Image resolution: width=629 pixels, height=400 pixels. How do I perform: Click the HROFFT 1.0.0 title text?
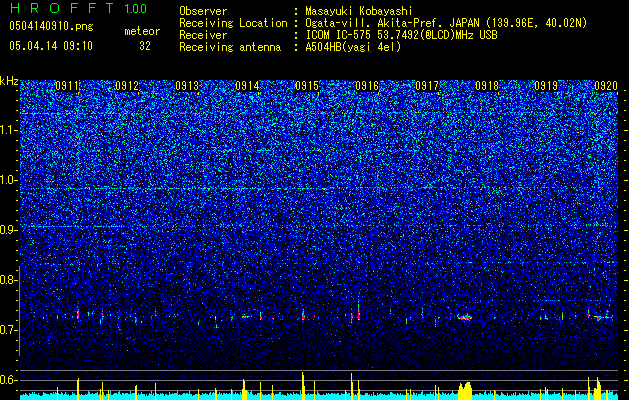[x=78, y=8]
